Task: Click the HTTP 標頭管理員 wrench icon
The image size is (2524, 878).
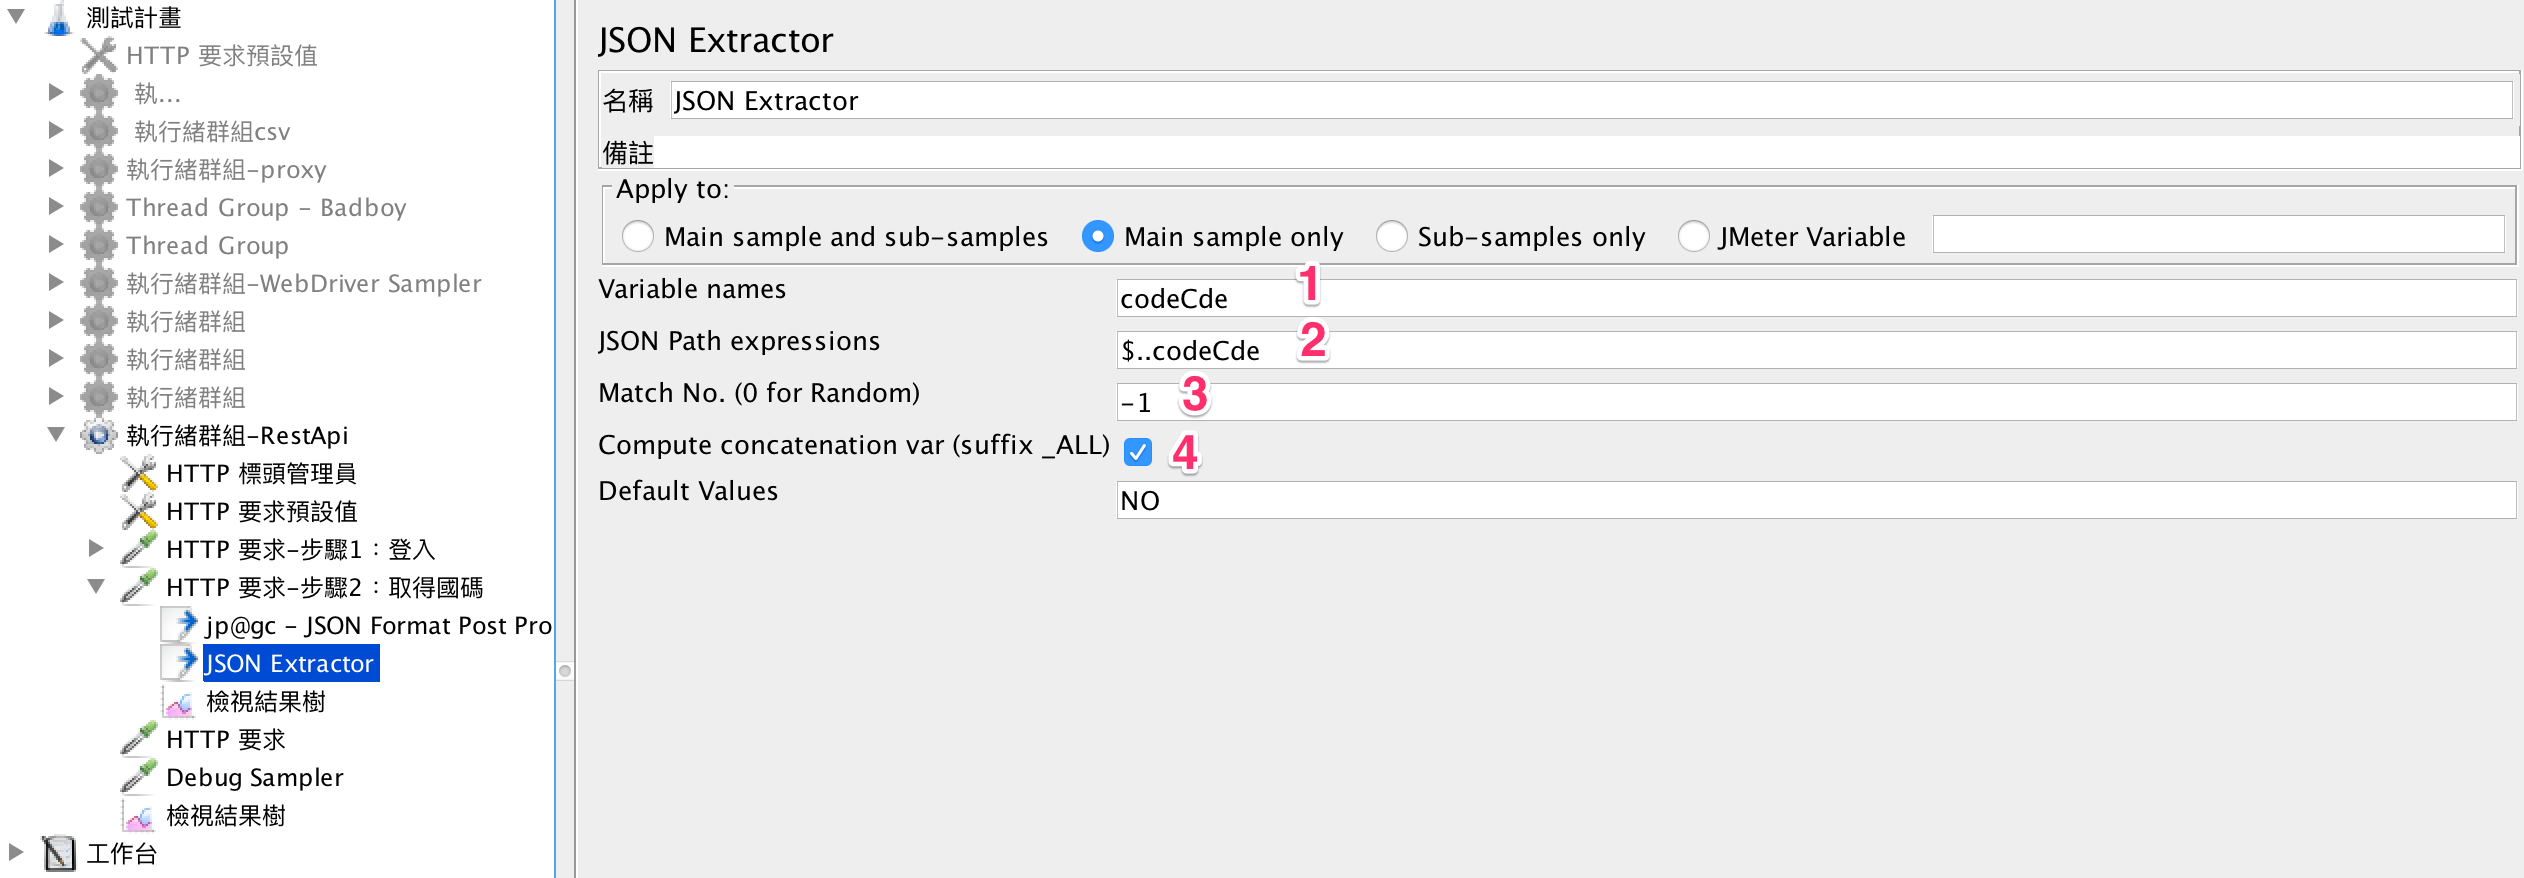Action: [139, 473]
